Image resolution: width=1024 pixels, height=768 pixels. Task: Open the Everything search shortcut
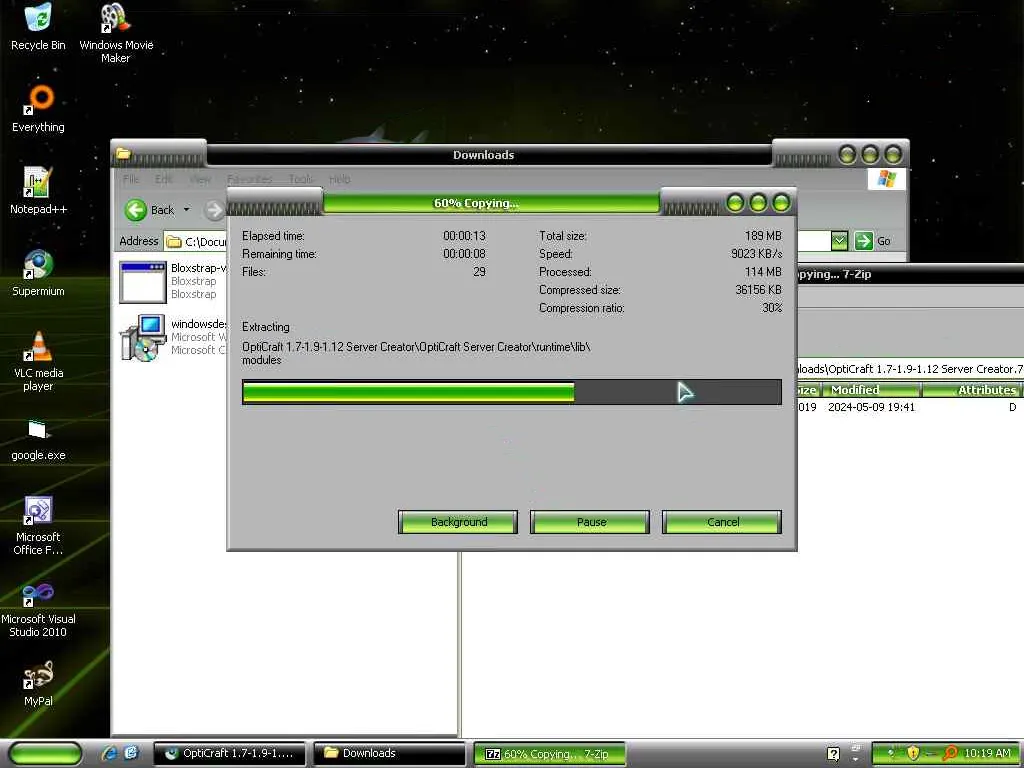tap(38, 108)
